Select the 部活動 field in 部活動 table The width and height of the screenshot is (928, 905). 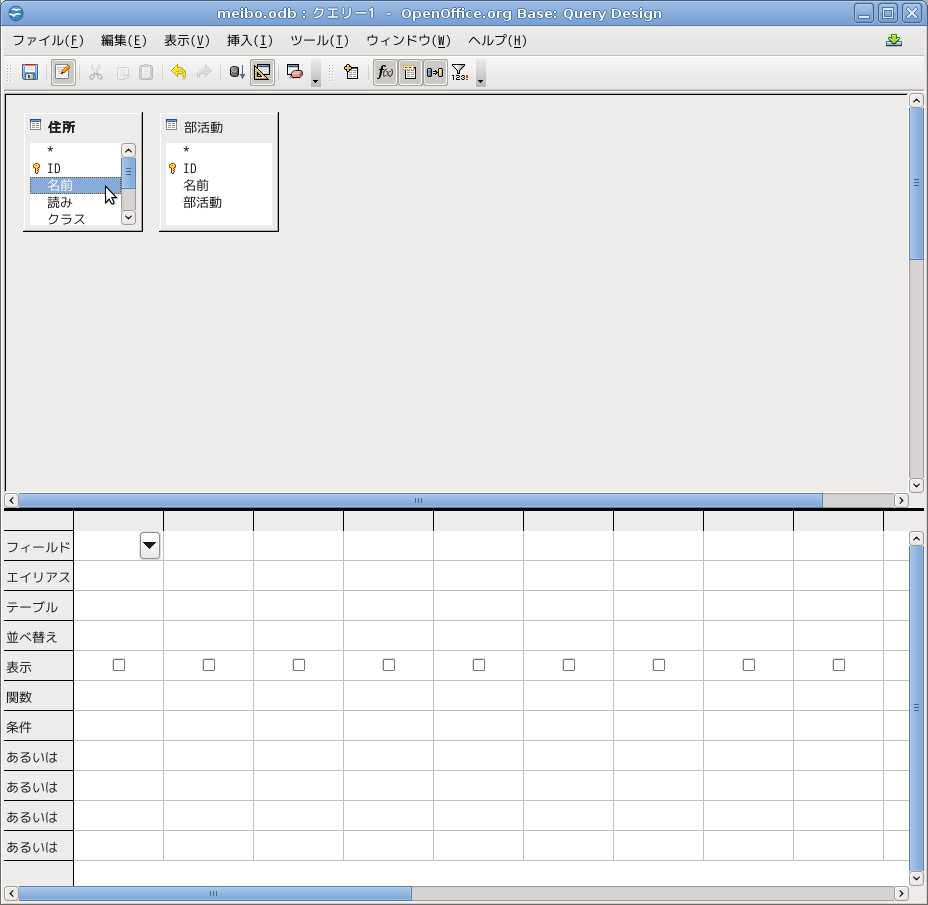[202, 202]
